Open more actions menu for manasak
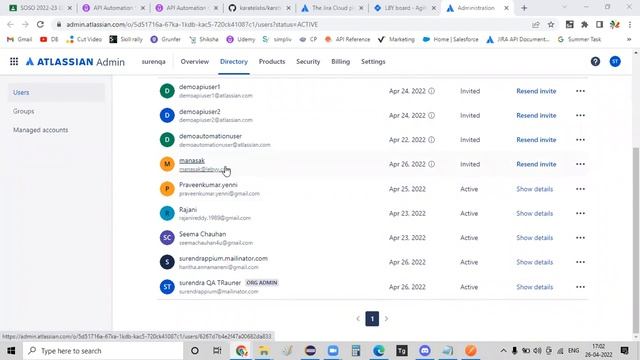 (580, 164)
